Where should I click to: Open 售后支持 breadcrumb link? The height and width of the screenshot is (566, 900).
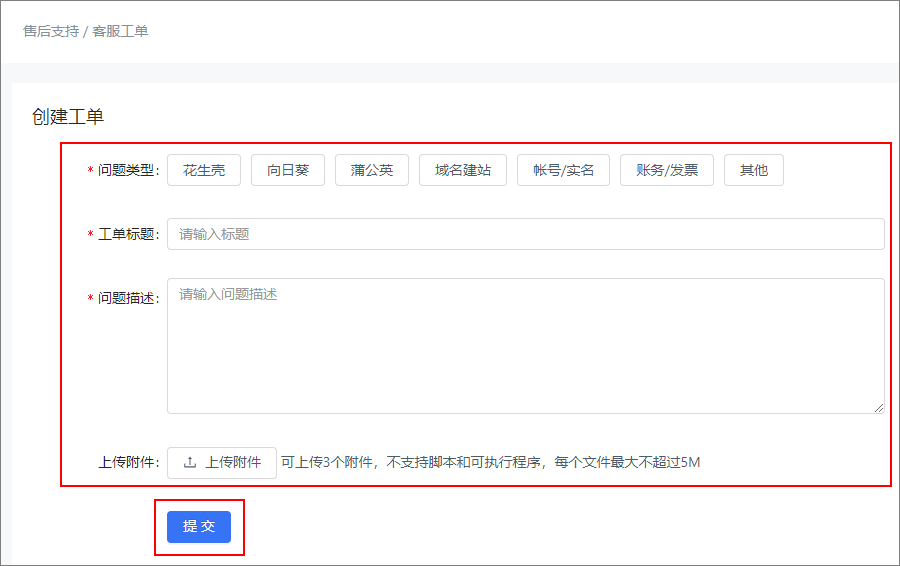point(51,31)
